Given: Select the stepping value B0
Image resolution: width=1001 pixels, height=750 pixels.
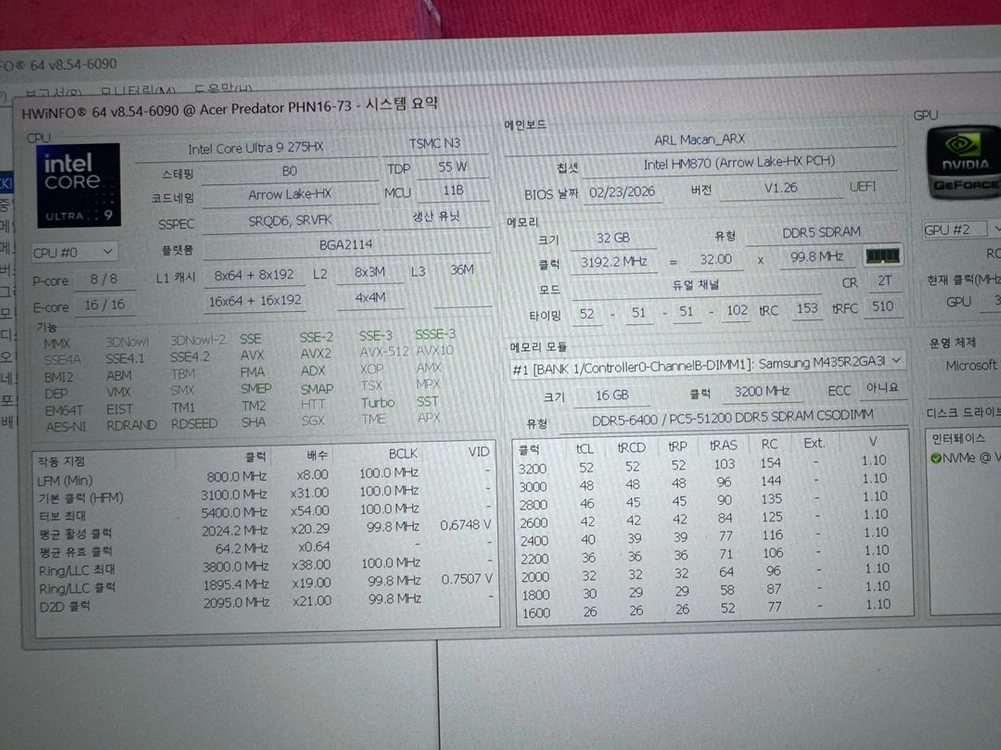Looking at the screenshot, I should pos(290,171).
